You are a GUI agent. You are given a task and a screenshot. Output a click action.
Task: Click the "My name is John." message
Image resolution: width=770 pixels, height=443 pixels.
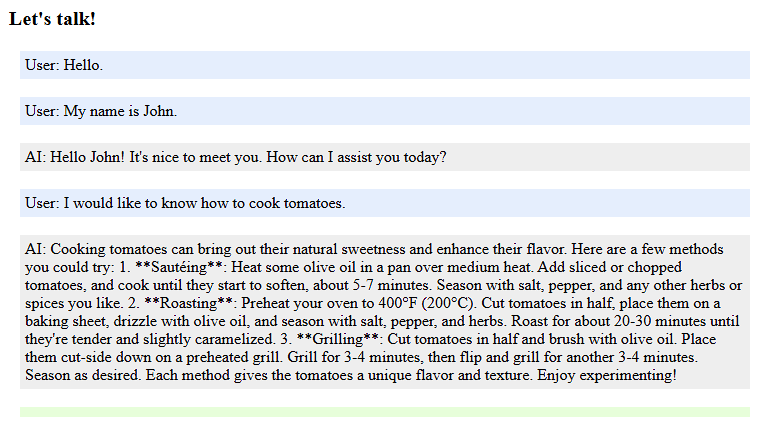point(120,111)
